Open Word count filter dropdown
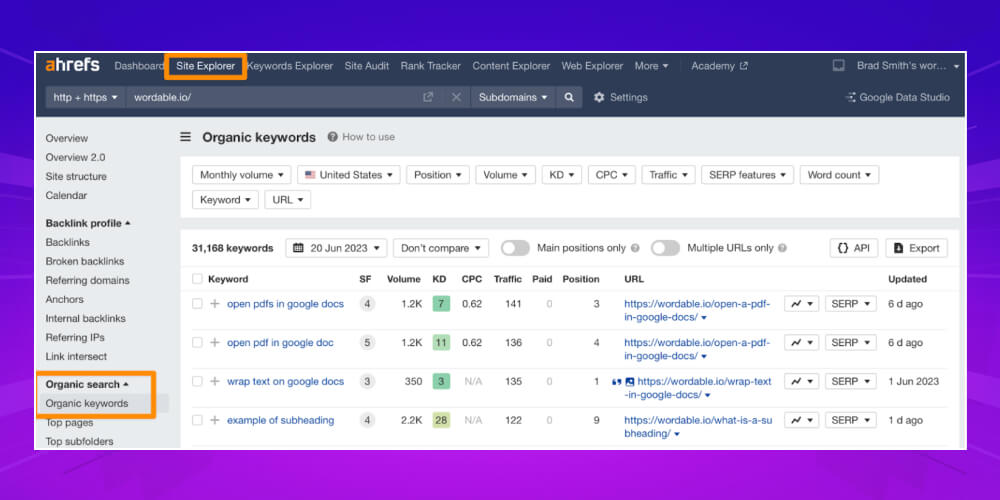1000x500 pixels. [x=839, y=175]
